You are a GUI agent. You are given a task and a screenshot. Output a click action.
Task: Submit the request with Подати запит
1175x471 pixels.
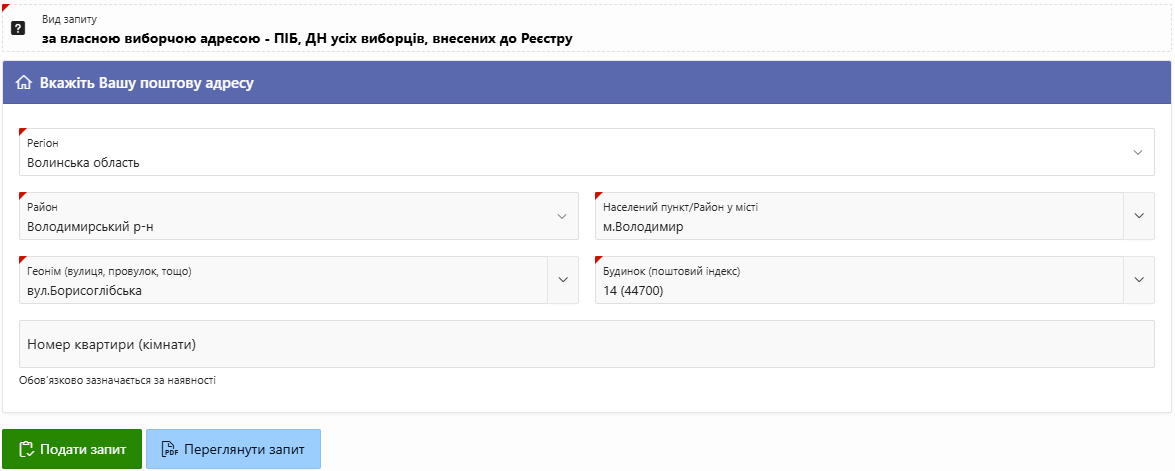(x=72, y=450)
